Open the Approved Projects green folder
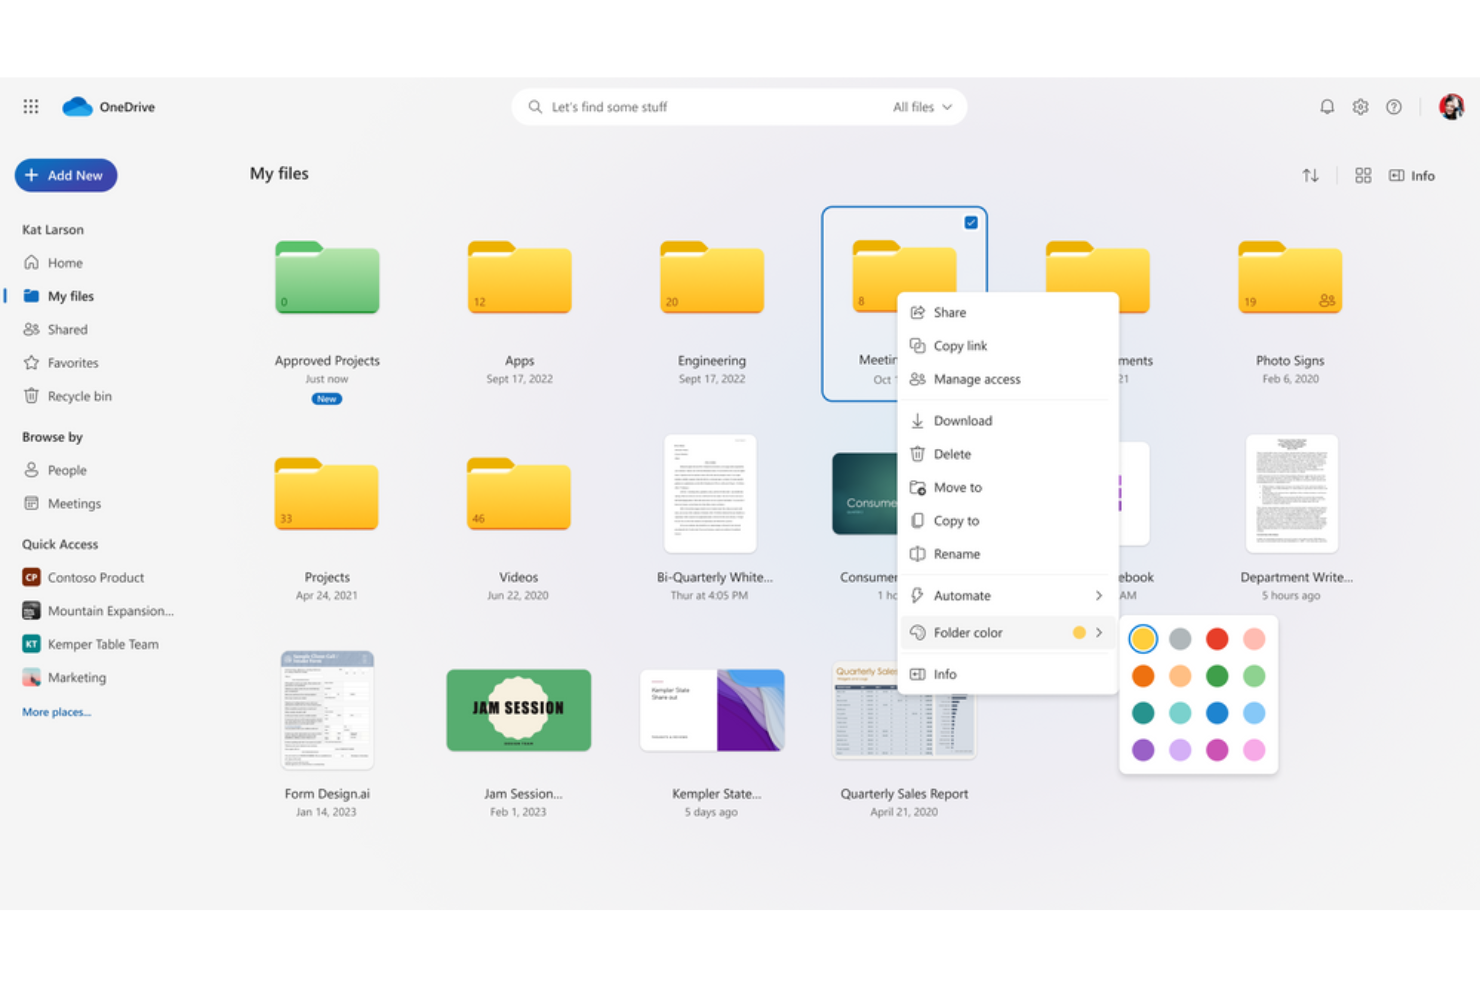Image resolution: width=1480 pixels, height=987 pixels. (x=327, y=277)
